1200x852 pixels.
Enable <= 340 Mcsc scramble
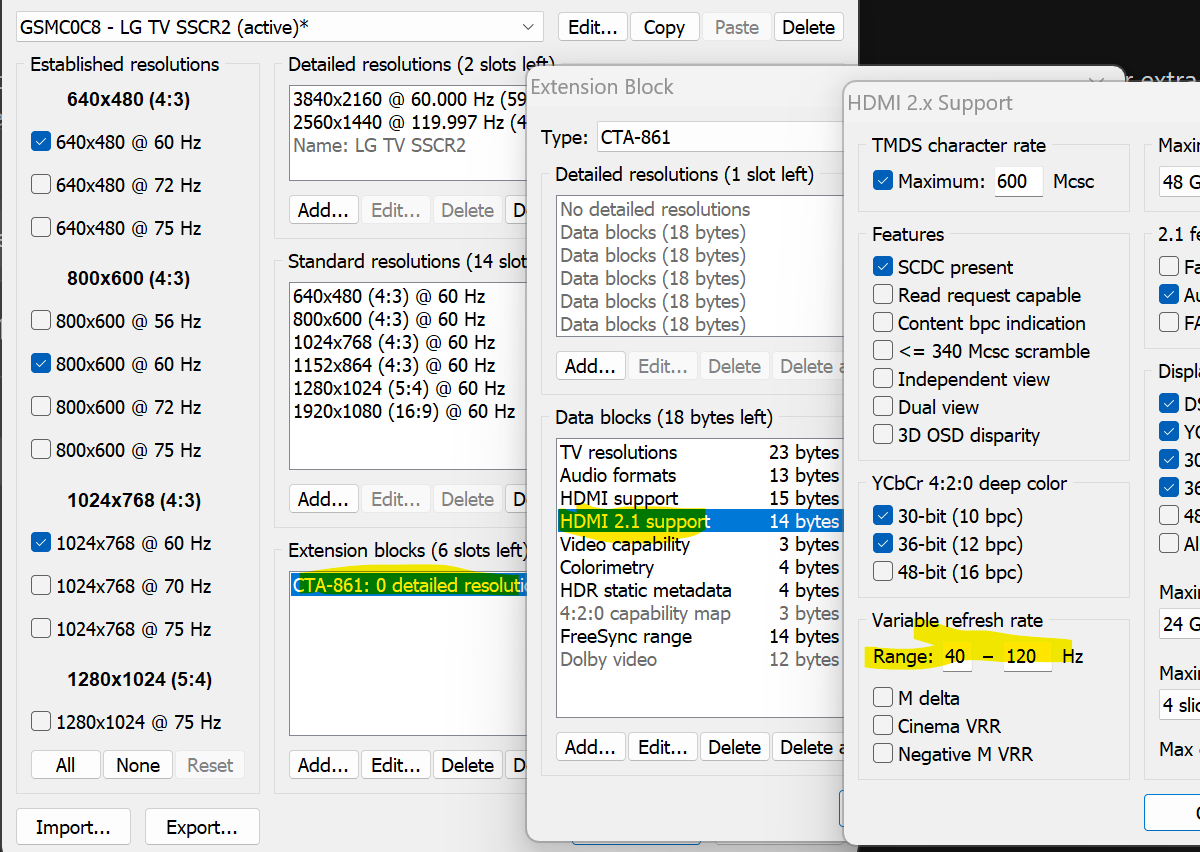pos(883,351)
